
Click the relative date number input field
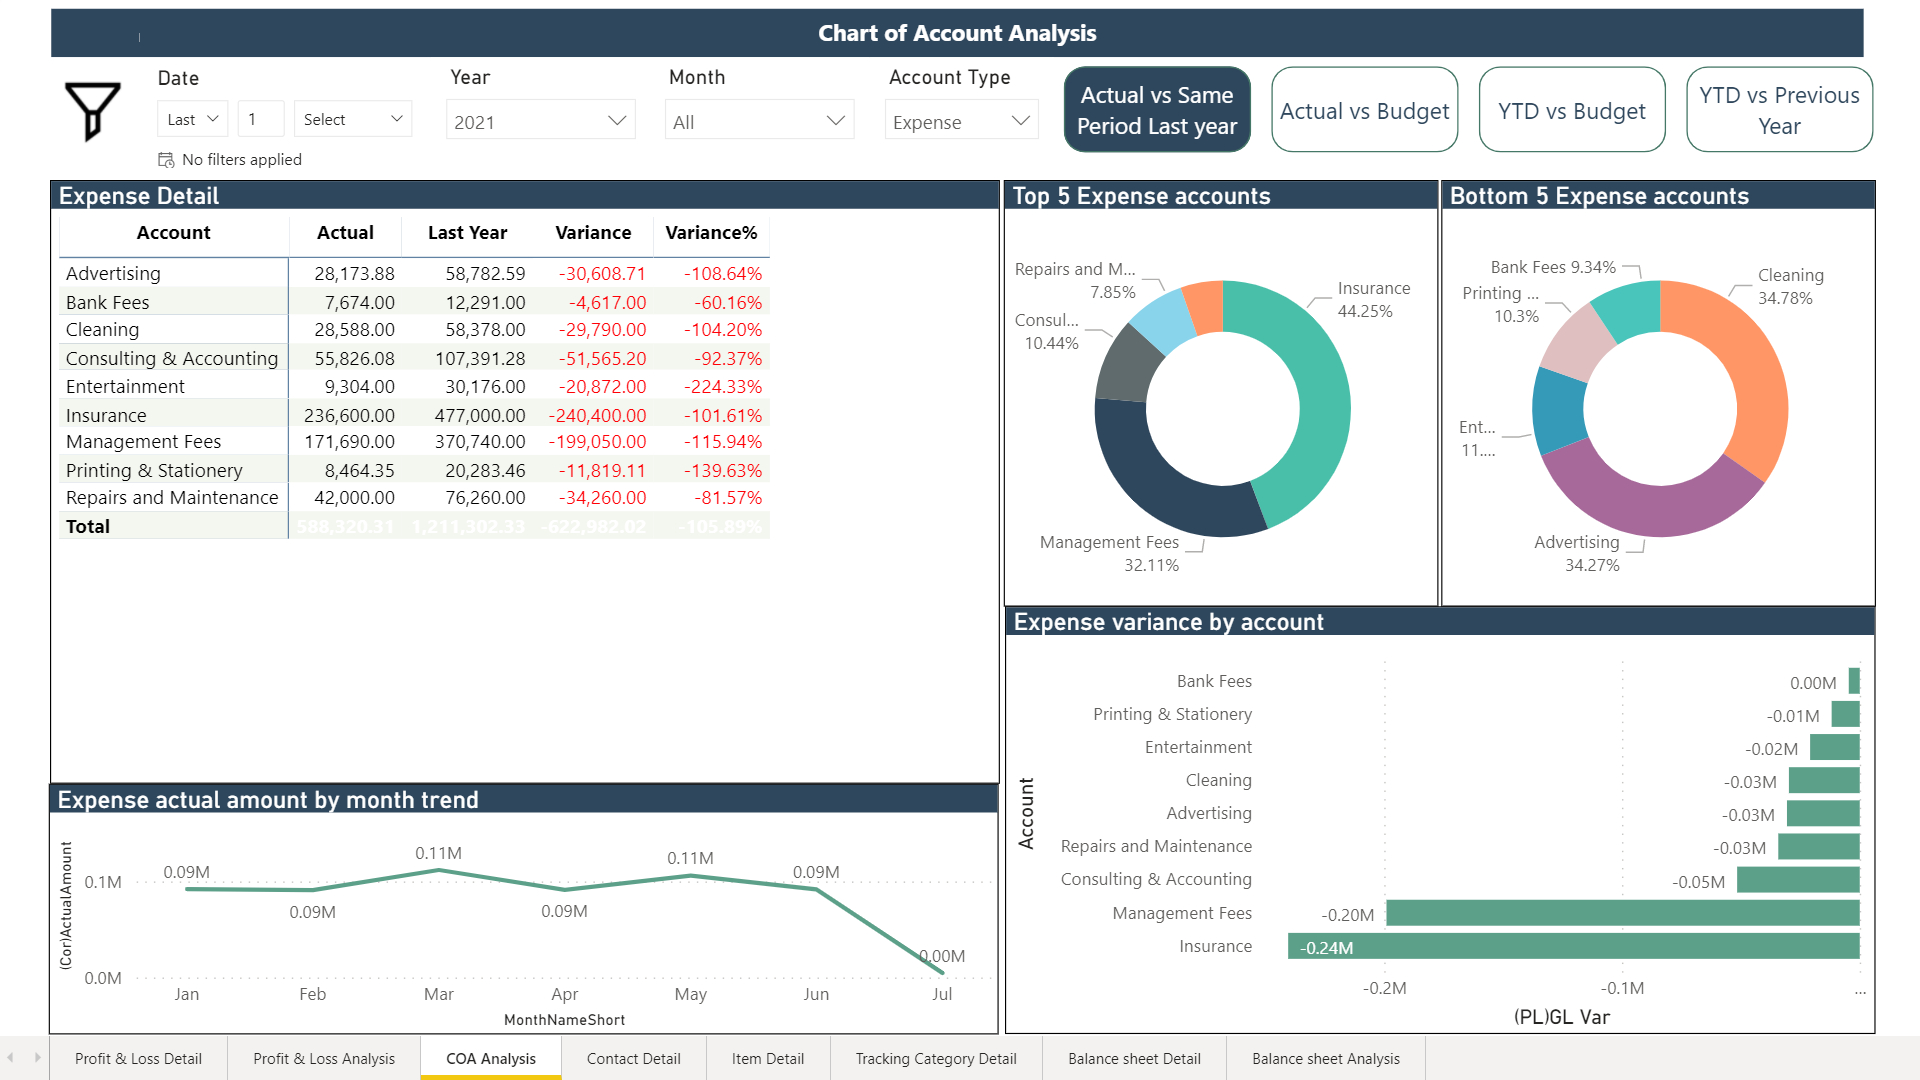pos(261,119)
